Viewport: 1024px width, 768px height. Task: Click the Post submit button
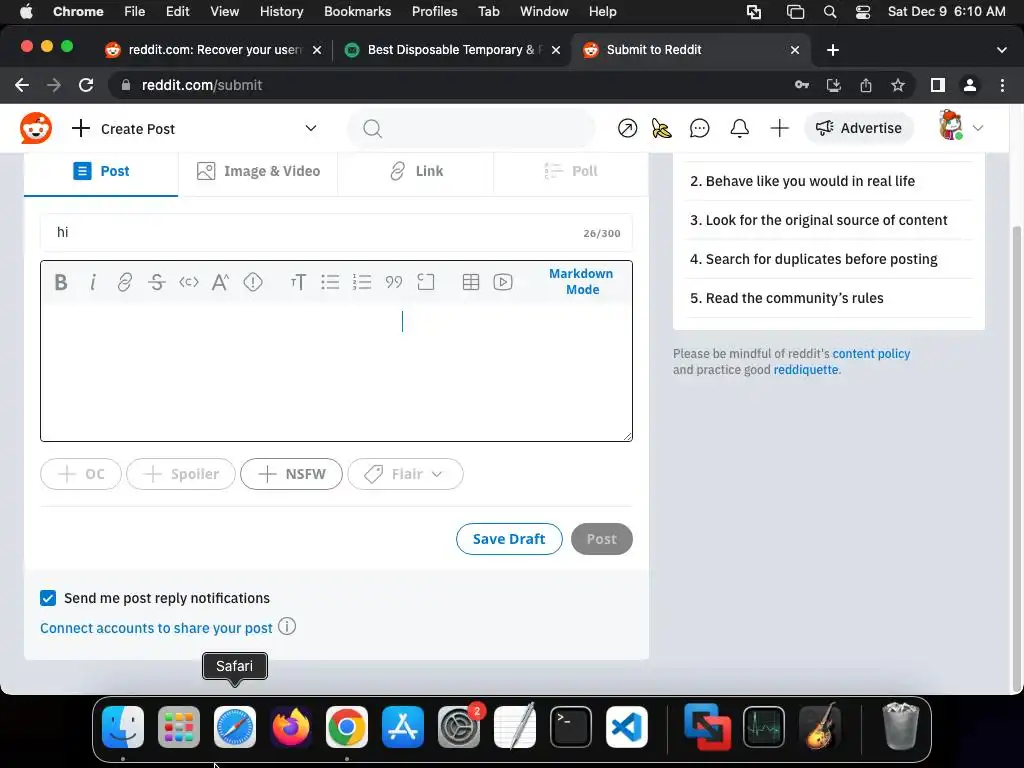(x=601, y=539)
